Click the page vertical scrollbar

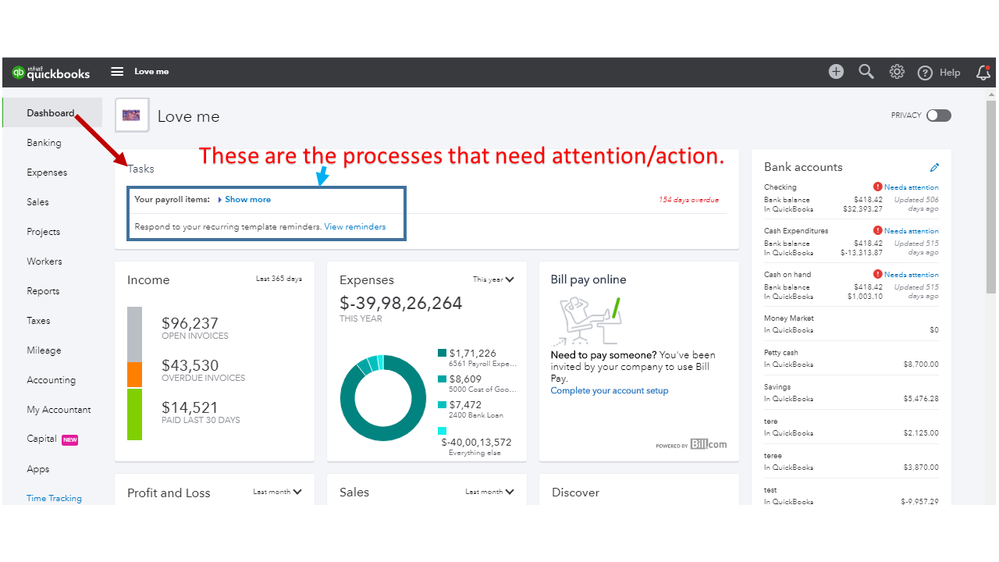(991, 198)
